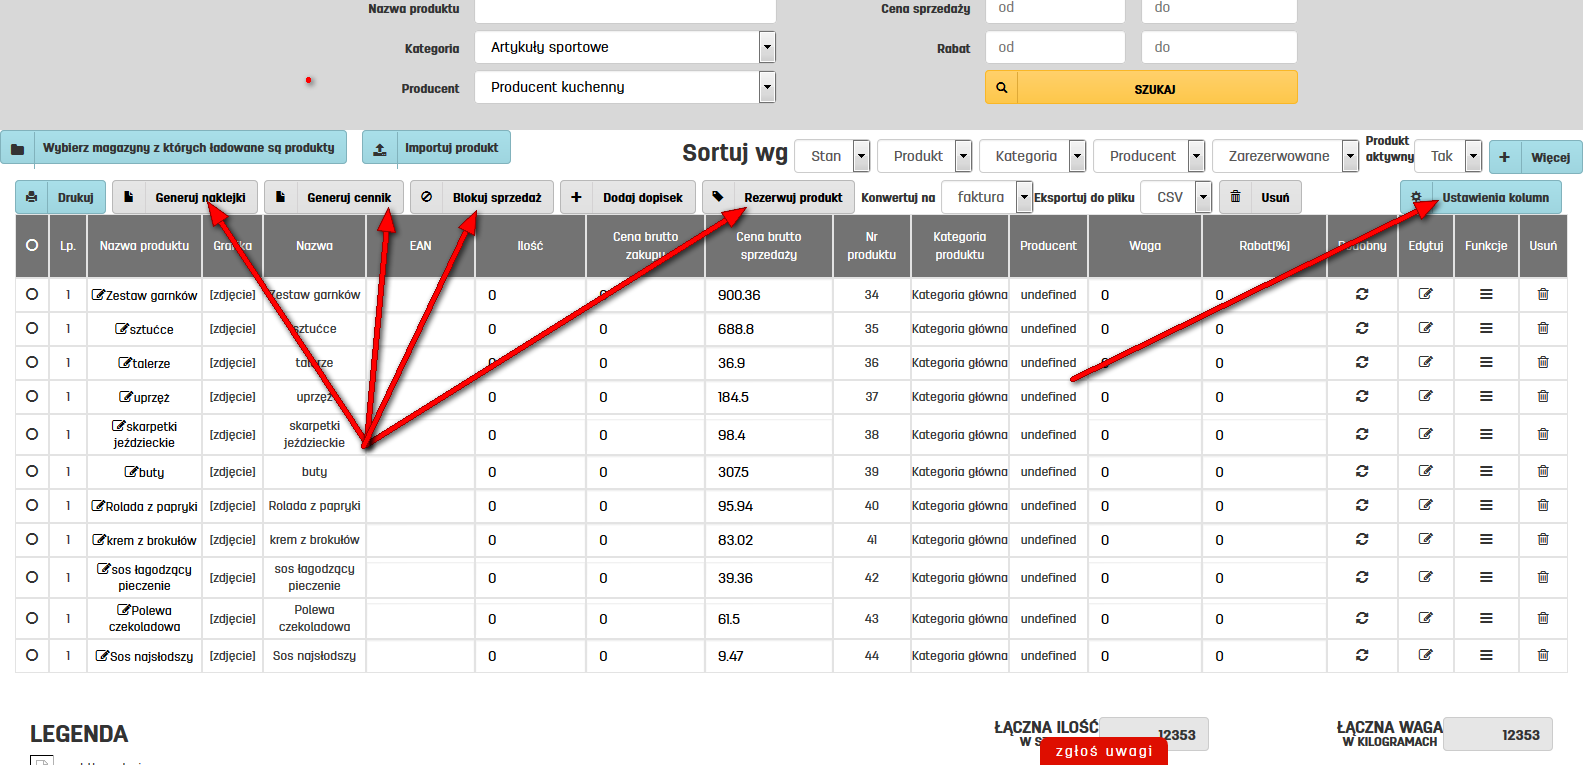Click the edit pencil icon in the sztućce row

(1425, 328)
